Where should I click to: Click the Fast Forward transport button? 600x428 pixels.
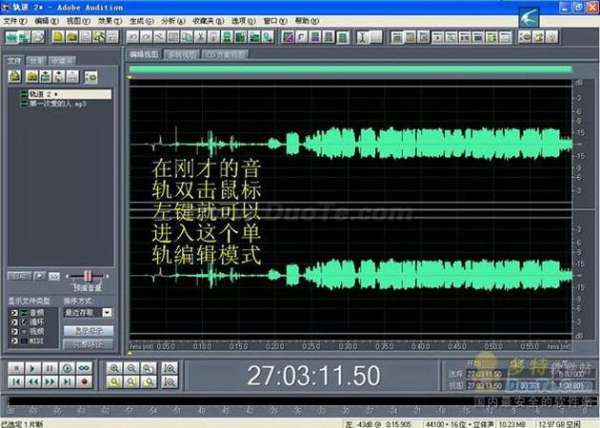point(50,382)
